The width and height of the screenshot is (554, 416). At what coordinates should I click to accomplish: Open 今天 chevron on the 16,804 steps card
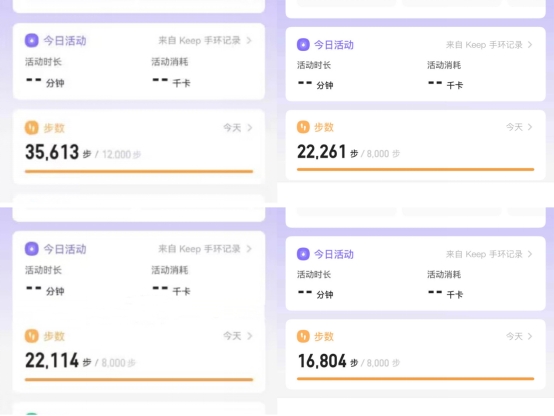[x=519, y=336]
